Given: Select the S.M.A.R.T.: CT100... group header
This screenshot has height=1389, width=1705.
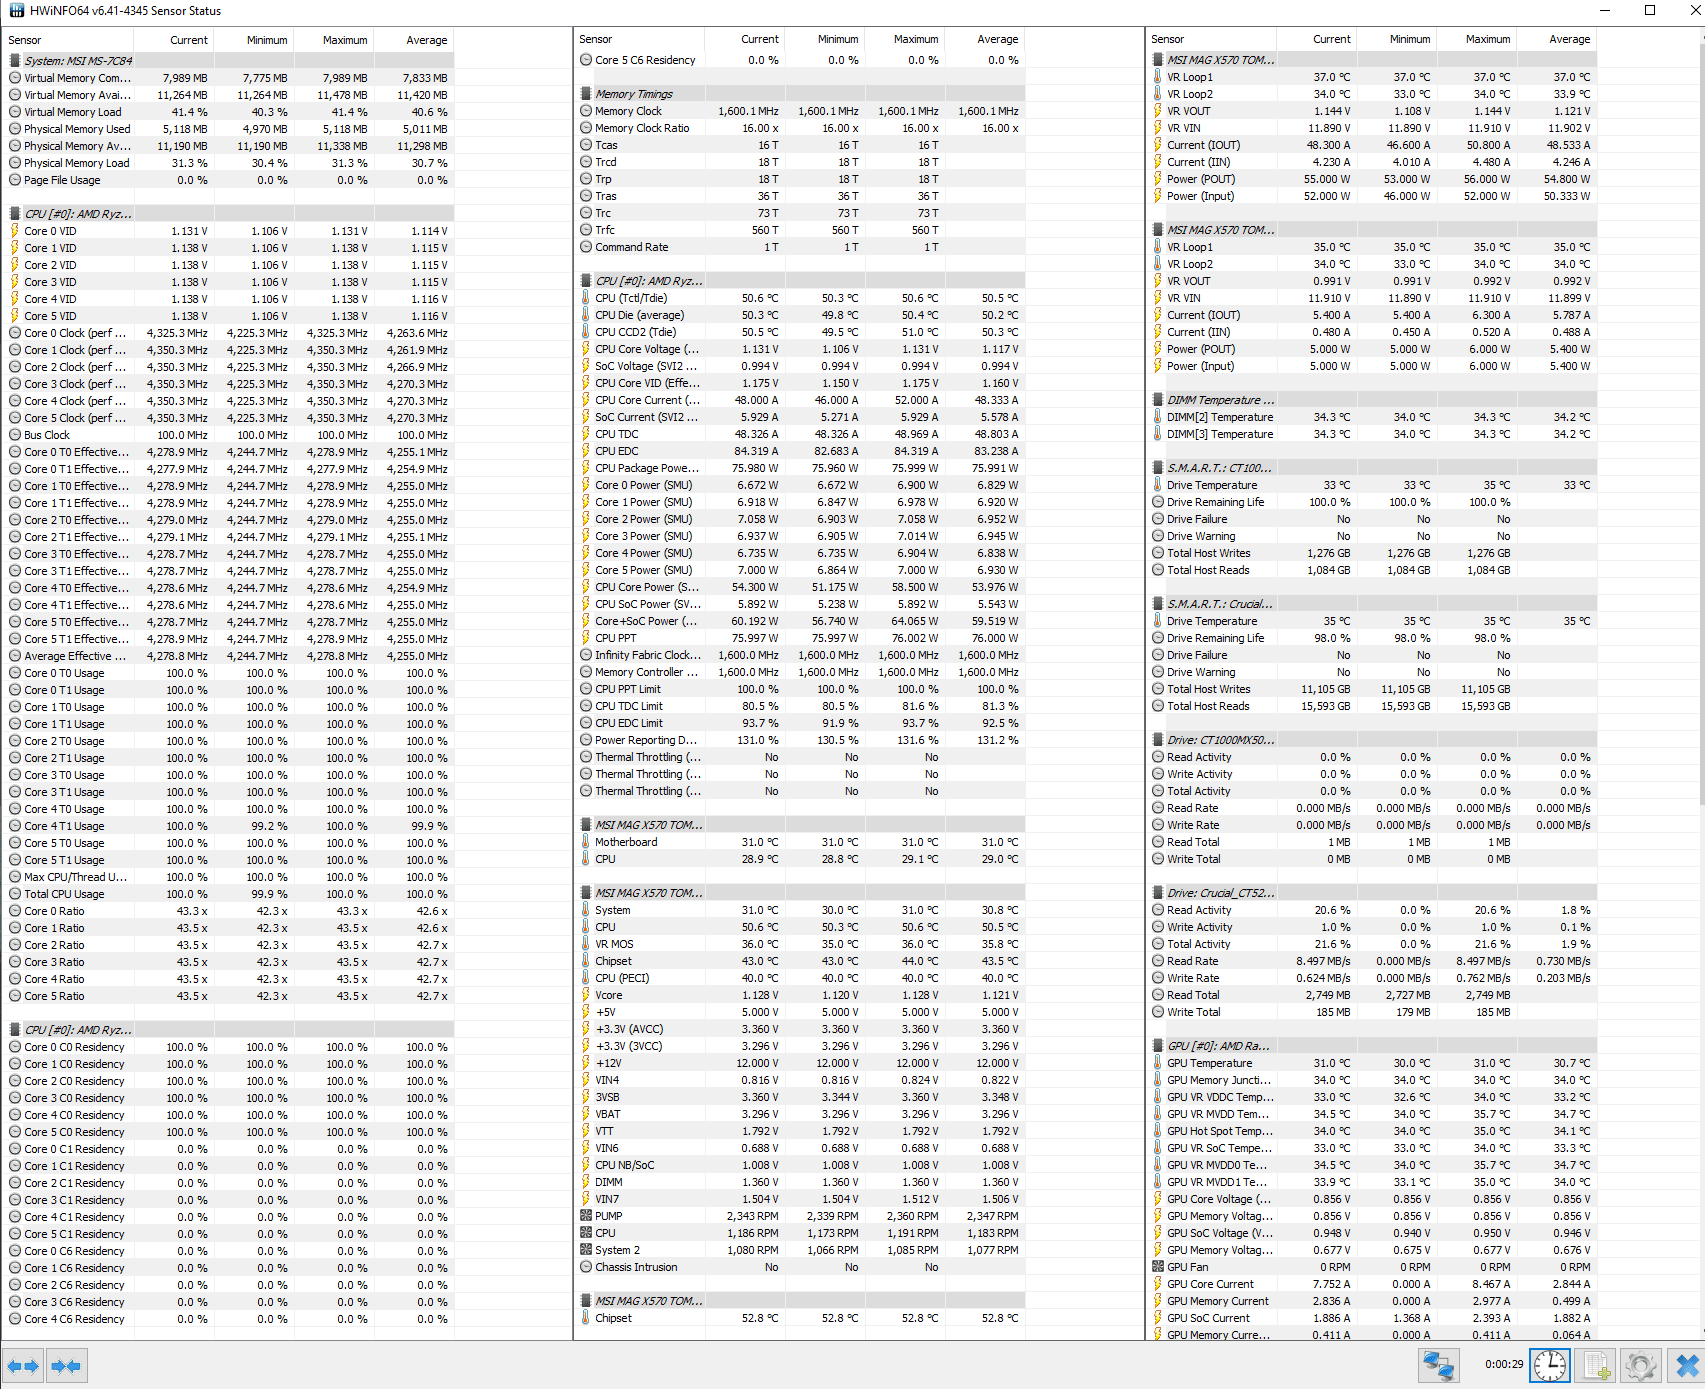Looking at the screenshot, I should [1373, 468].
